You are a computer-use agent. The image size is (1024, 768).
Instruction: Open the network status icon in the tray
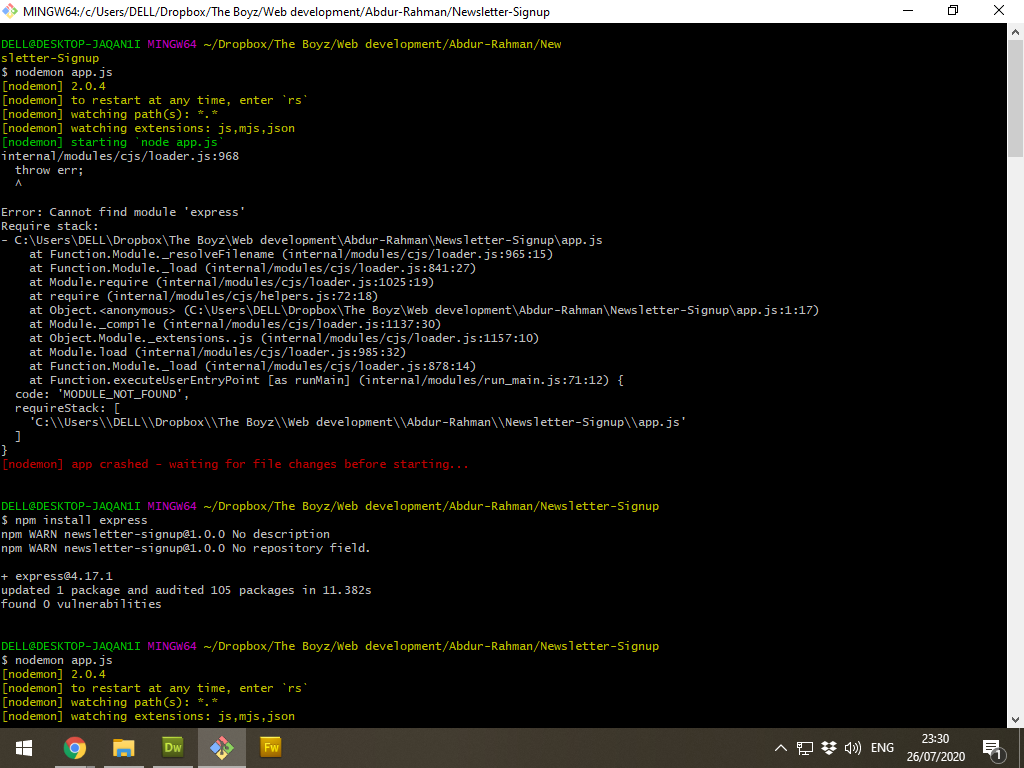click(x=805, y=746)
